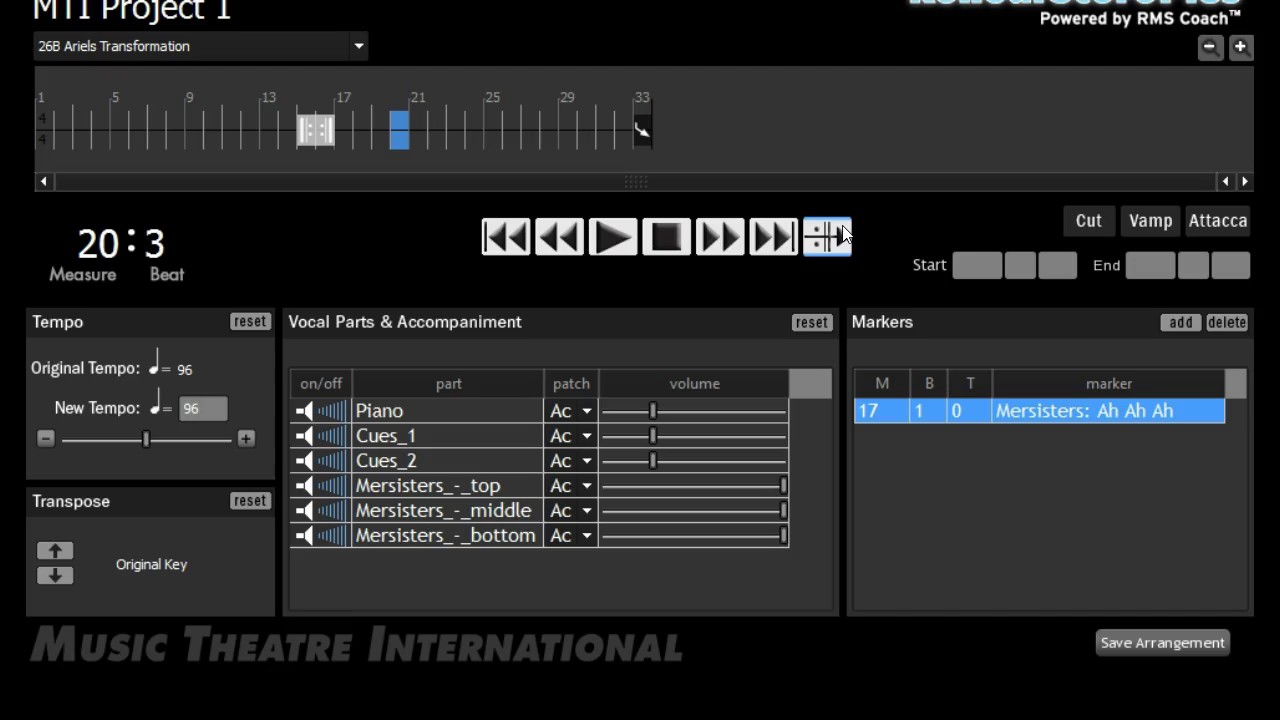Image resolution: width=1280 pixels, height=720 pixels.
Task: Transpose up one step
Action: point(55,551)
